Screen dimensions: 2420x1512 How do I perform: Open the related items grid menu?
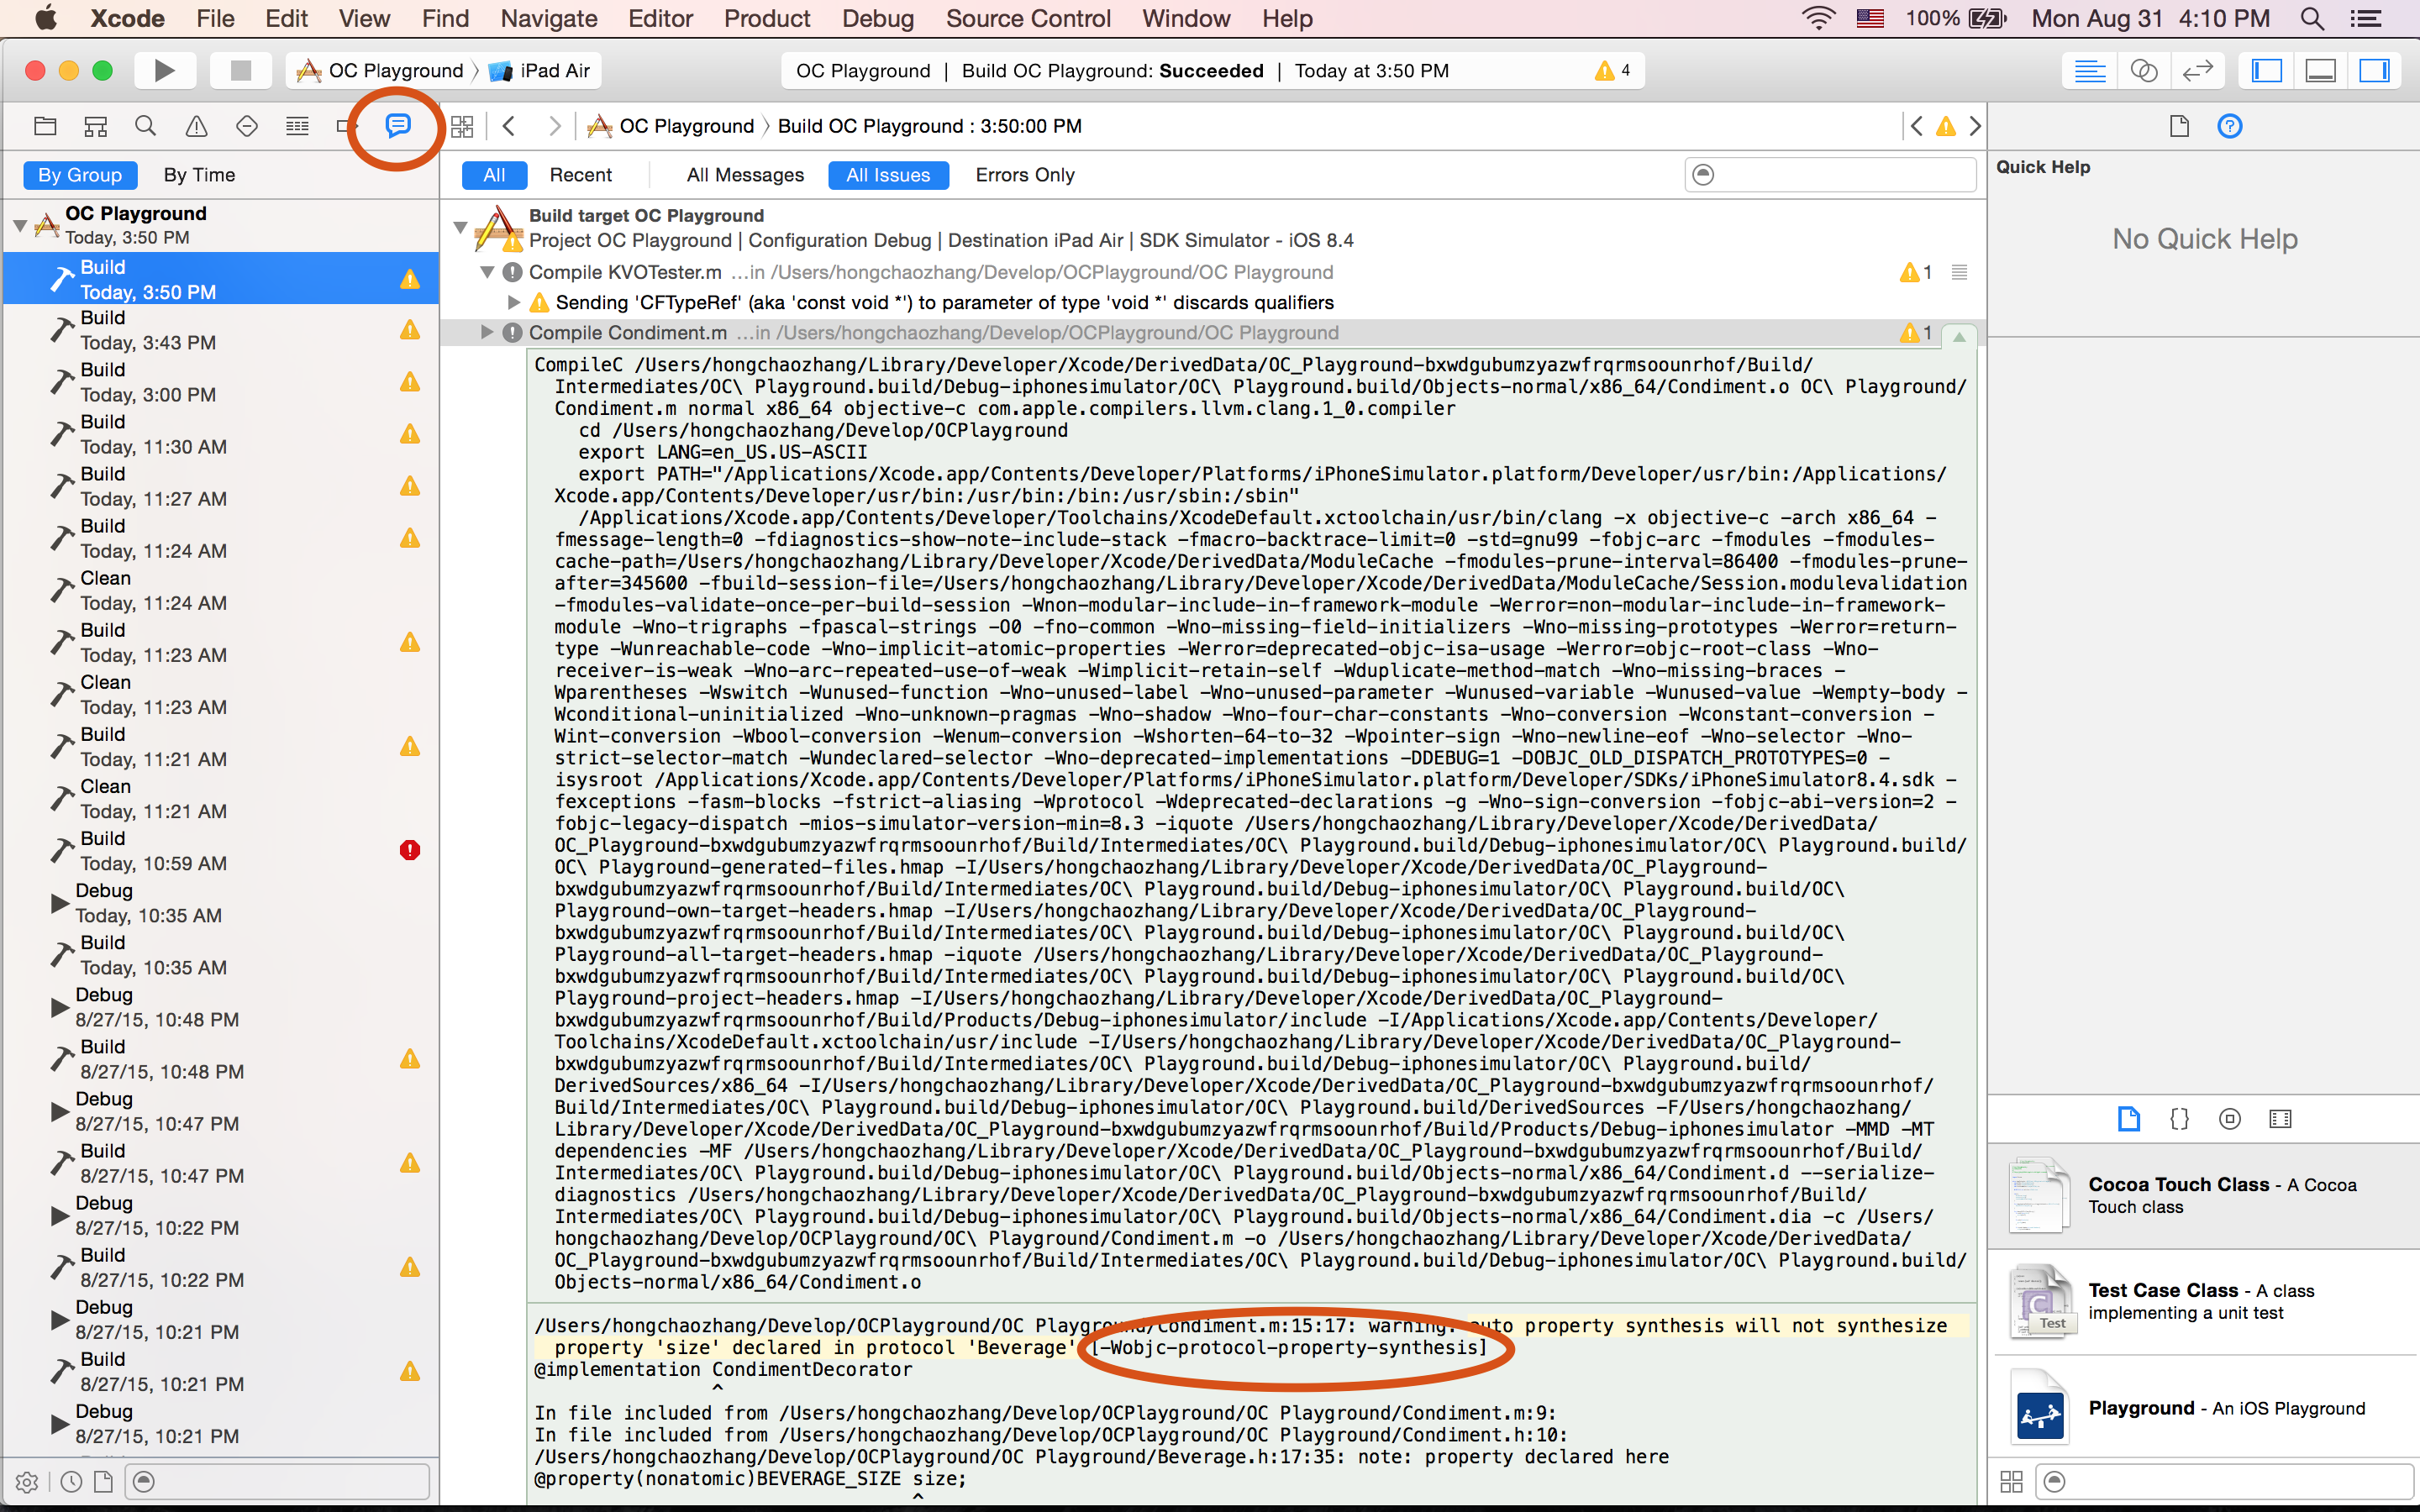(x=462, y=126)
